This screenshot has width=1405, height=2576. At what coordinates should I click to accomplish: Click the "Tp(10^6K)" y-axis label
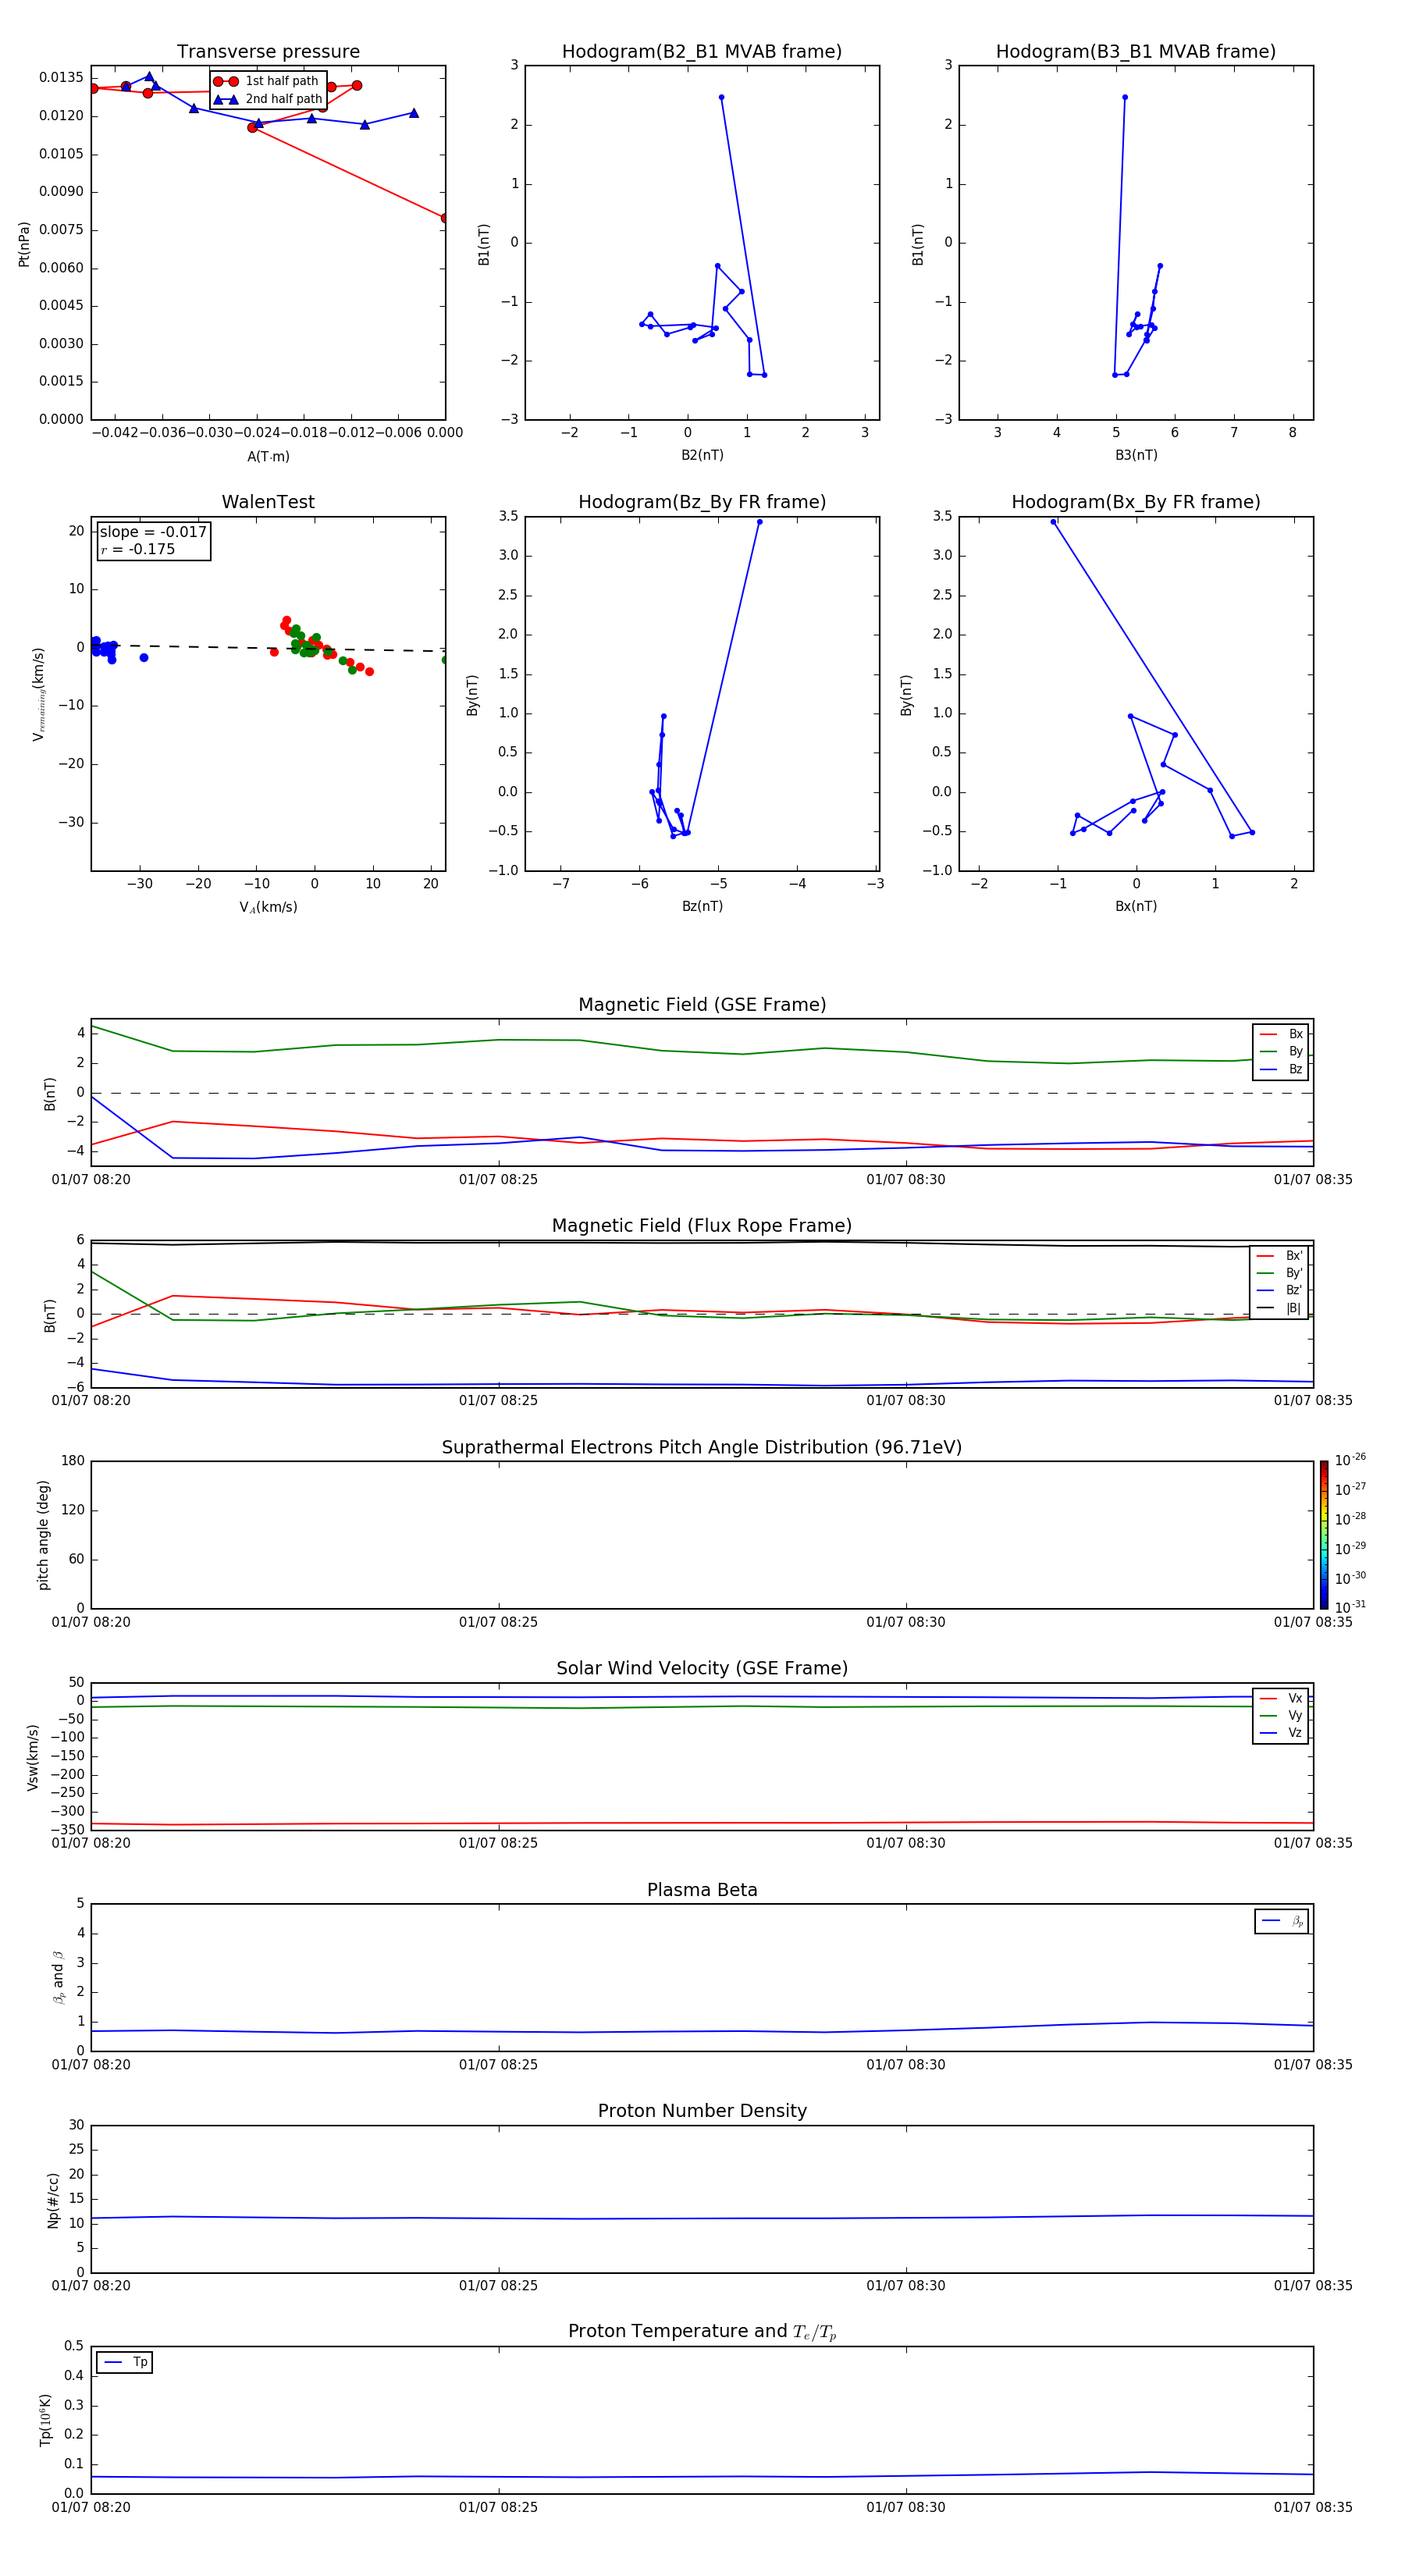45,2421
